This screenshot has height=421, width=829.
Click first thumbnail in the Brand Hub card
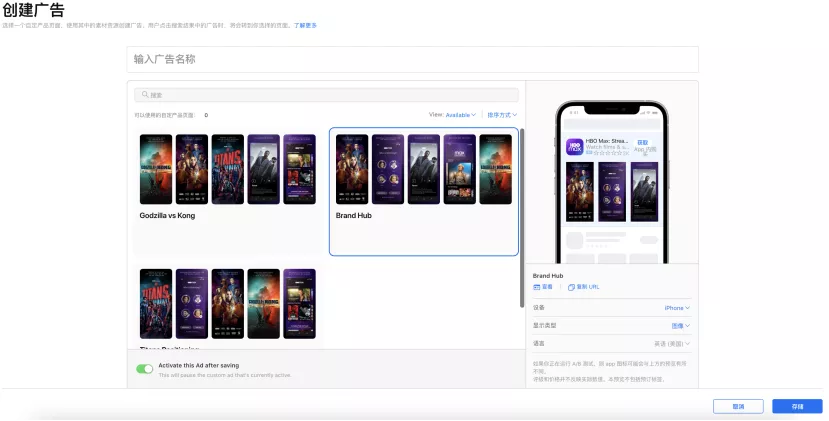[352, 169]
